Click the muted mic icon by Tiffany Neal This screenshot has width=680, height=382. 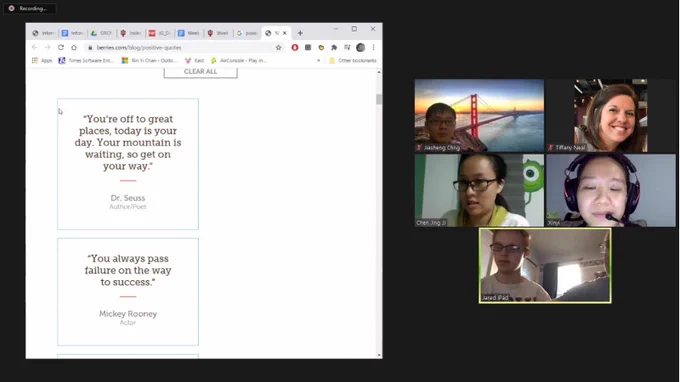tap(551, 148)
